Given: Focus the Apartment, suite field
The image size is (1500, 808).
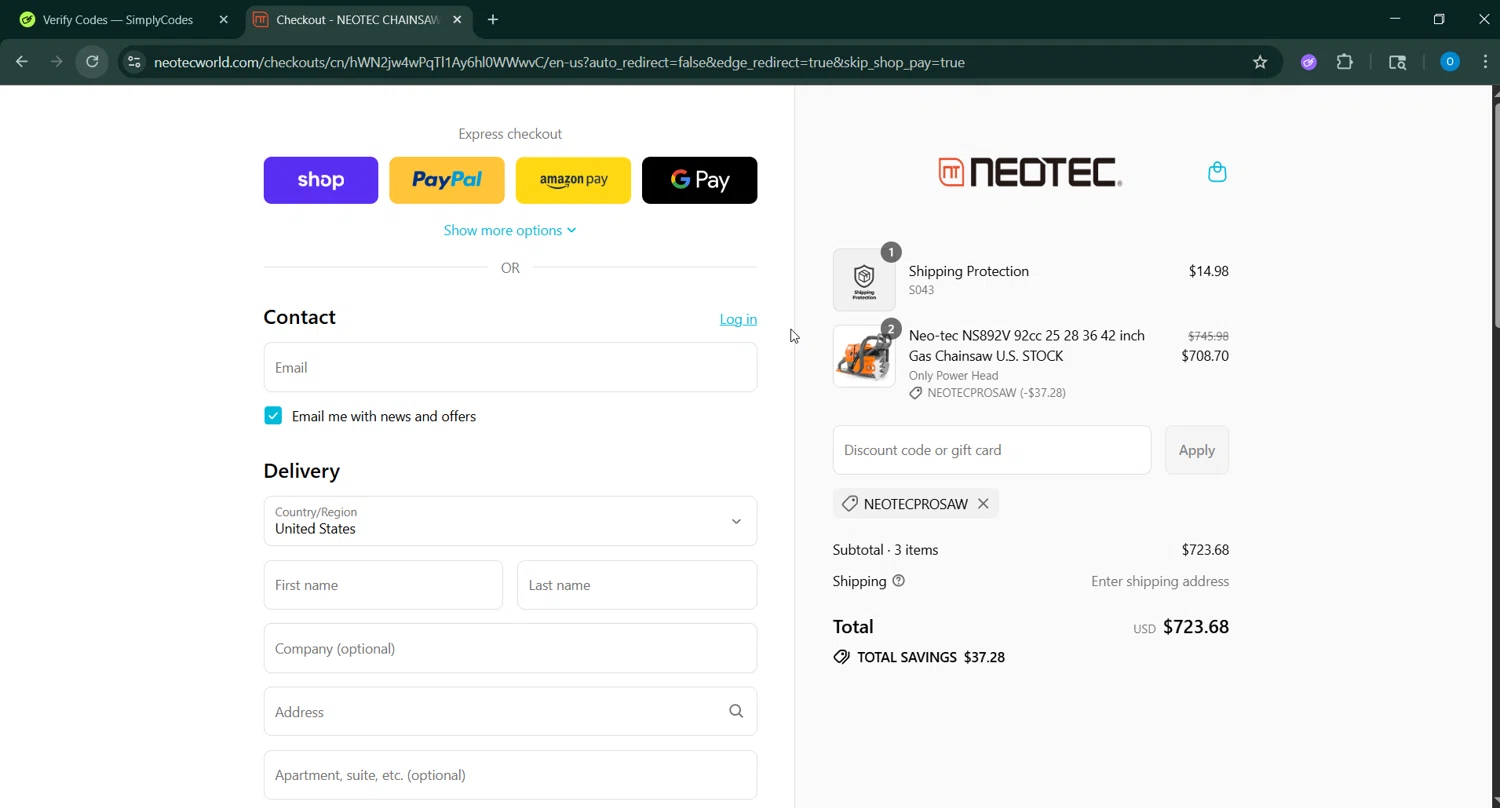Looking at the screenshot, I should click(x=510, y=775).
